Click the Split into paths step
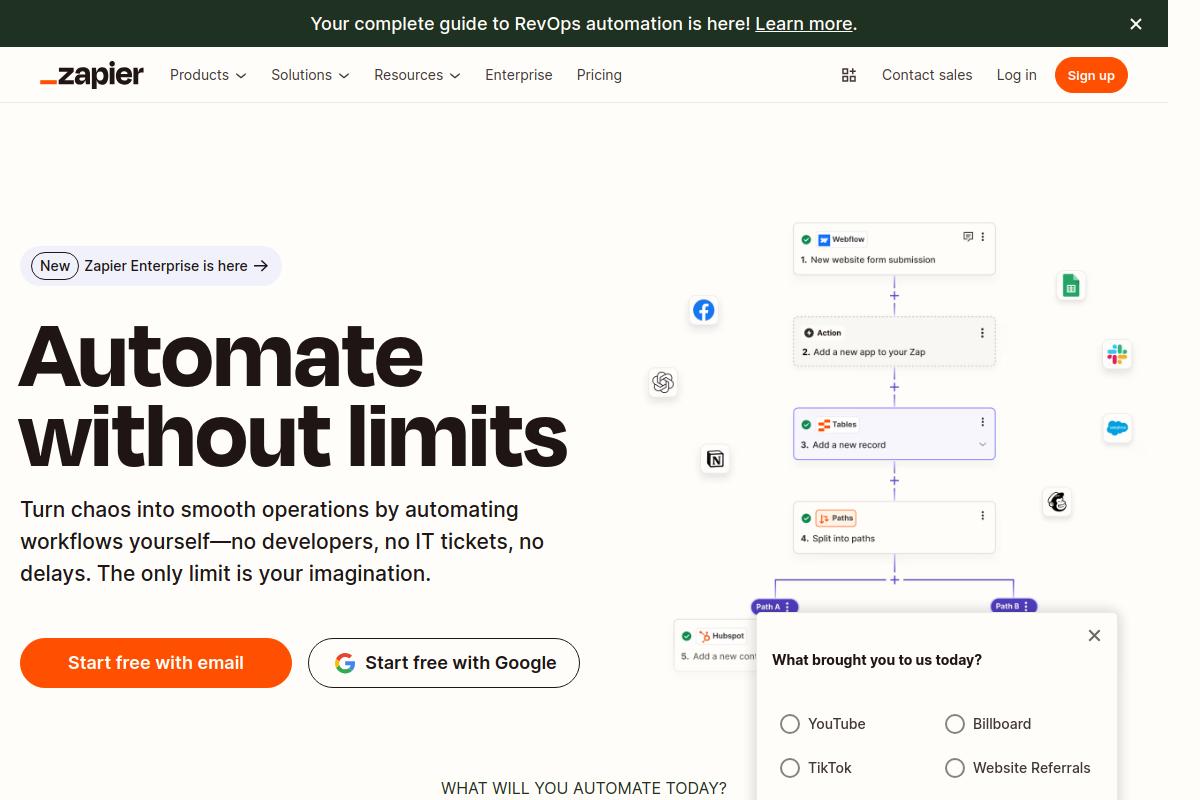 pos(895,527)
